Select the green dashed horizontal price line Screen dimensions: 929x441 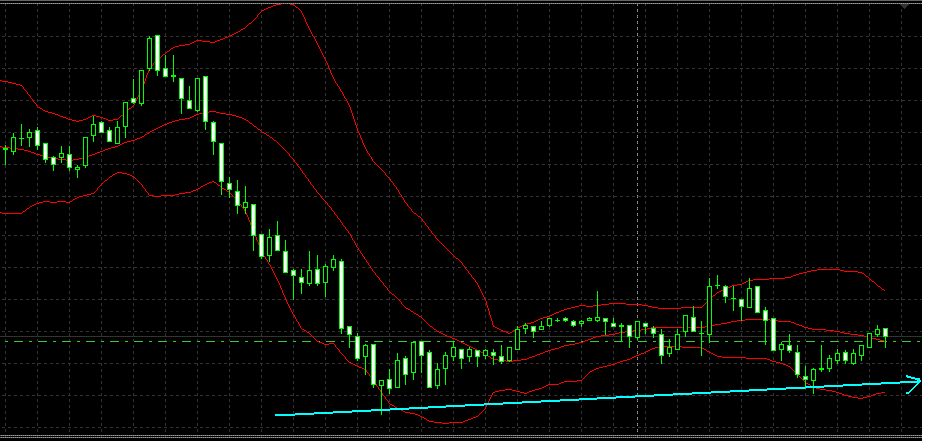click(x=461, y=341)
